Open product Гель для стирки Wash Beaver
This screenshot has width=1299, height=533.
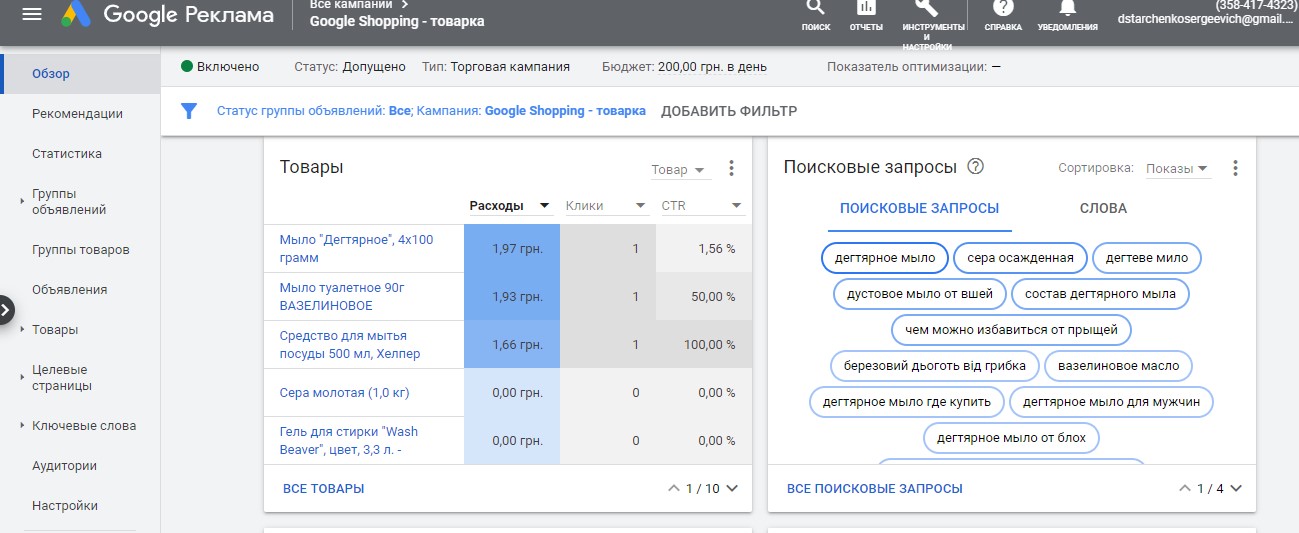coord(349,441)
